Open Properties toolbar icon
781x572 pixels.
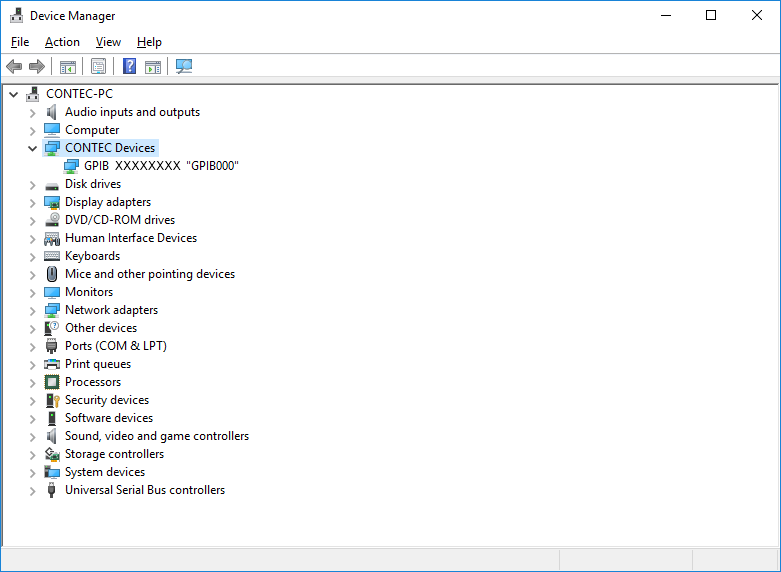99,66
